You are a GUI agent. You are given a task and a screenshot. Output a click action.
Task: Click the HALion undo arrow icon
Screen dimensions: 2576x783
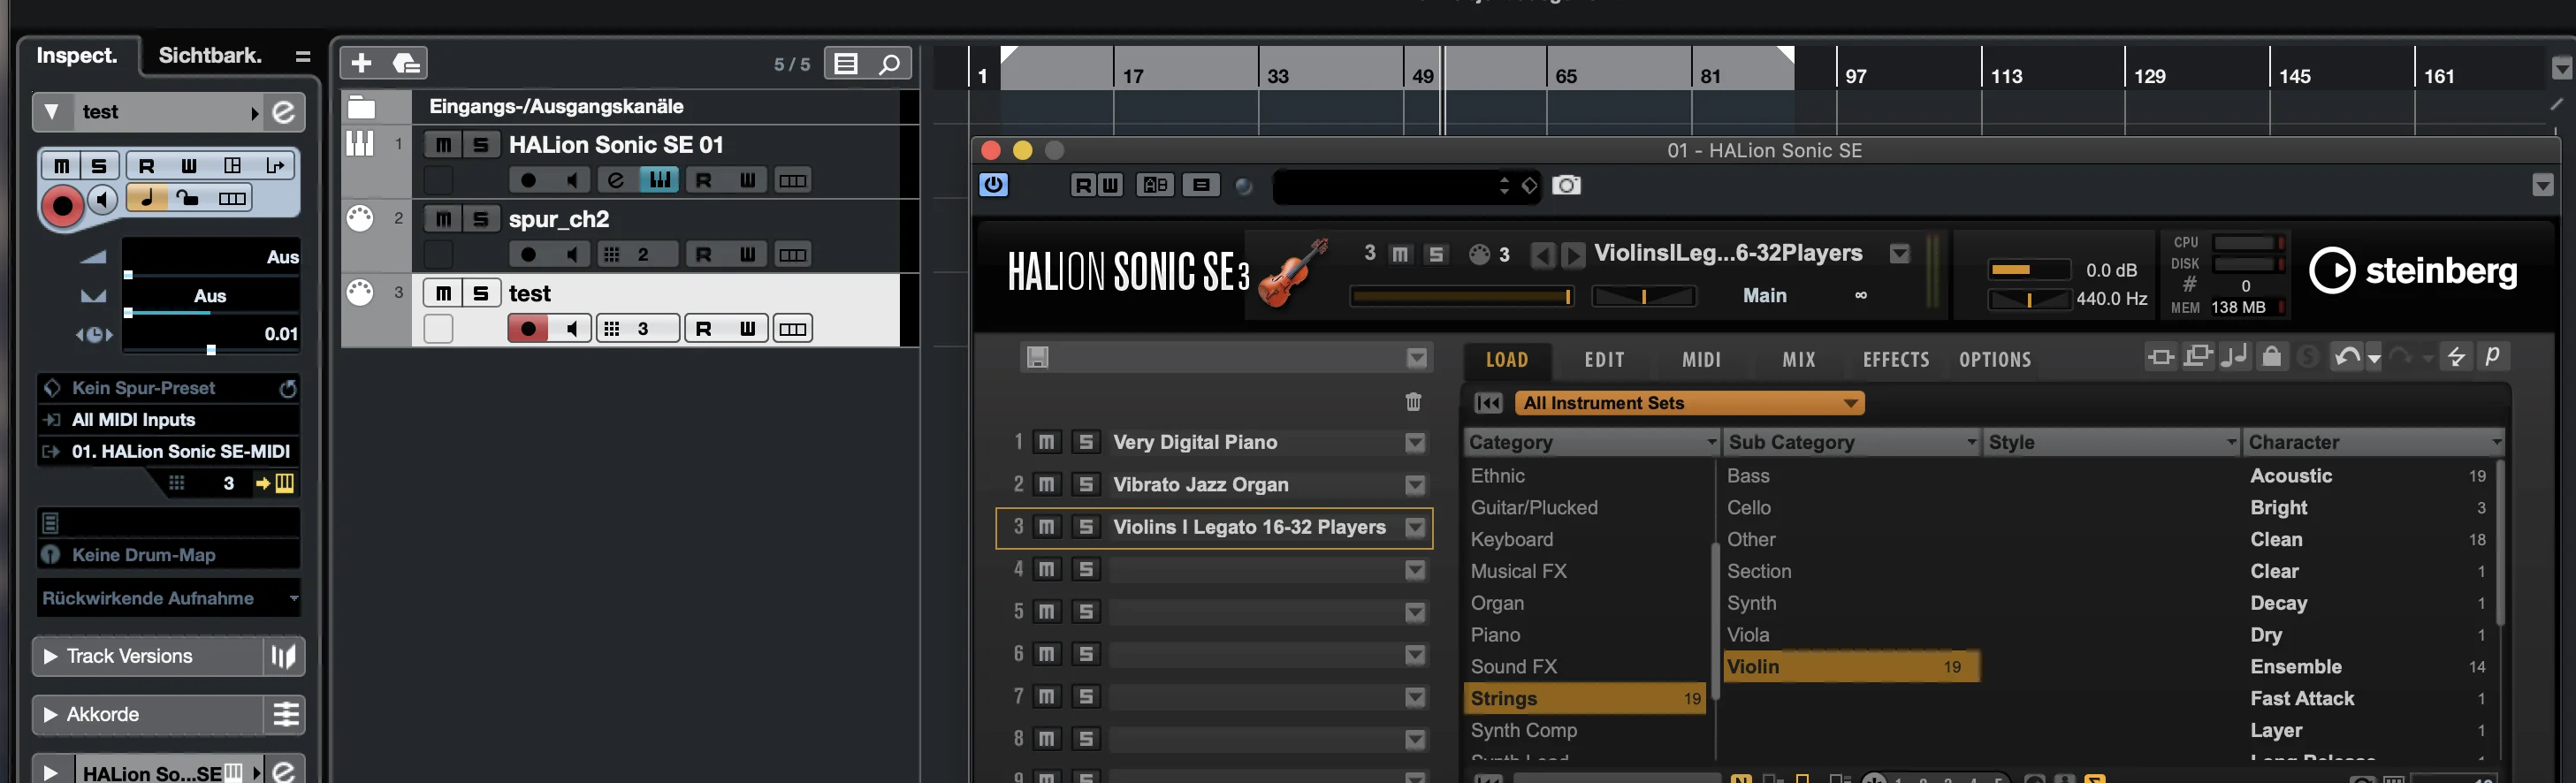2346,357
